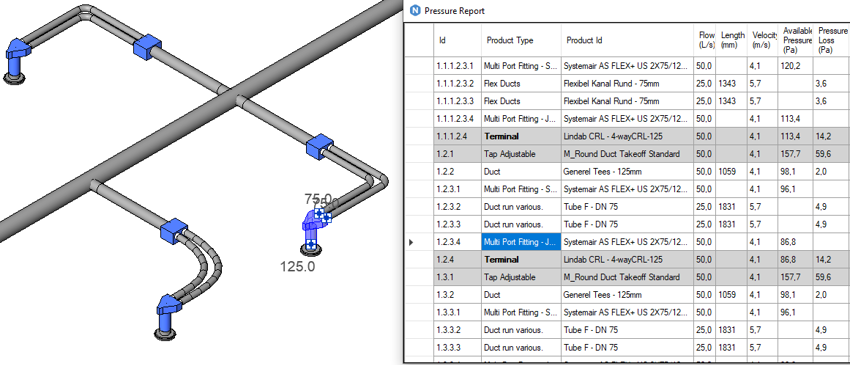Click the Pressure Report window logo icon
This screenshot has height=365, width=850.
point(416,10)
